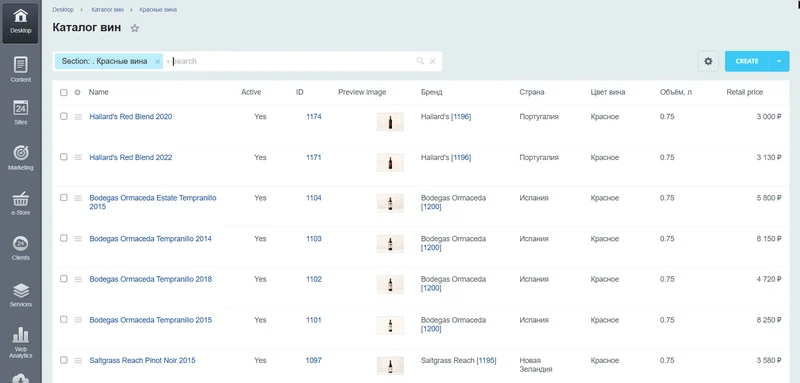Sort by Active column header
Image resolution: width=800 pixels, height=383 pixels.
coord(251,92)
